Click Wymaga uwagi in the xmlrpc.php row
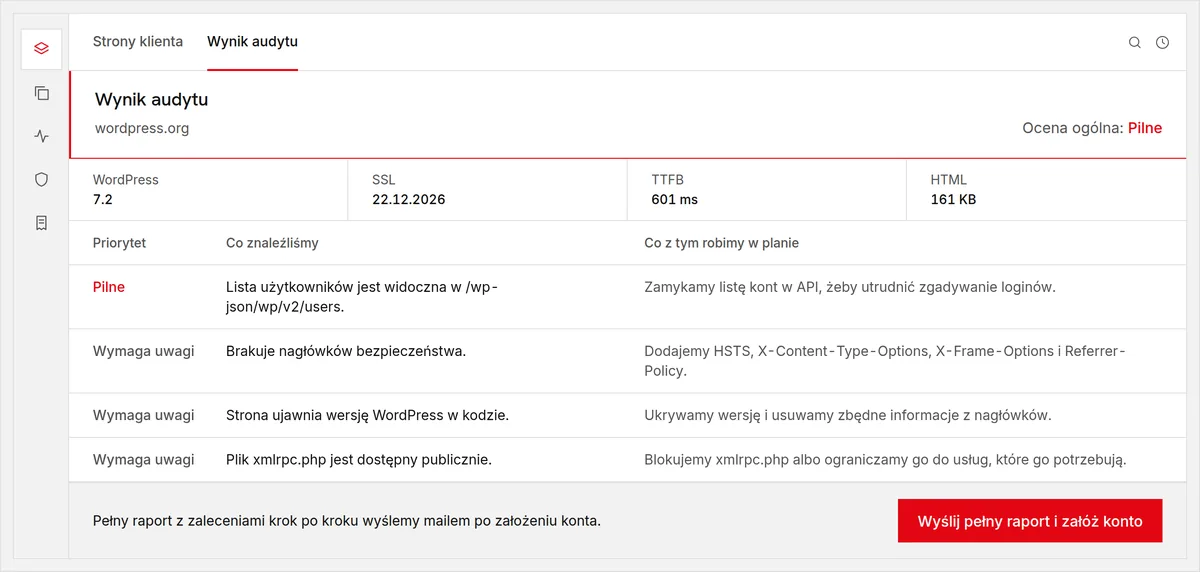Viewport: 1200px width, 572px height. [x=143, y=460]
